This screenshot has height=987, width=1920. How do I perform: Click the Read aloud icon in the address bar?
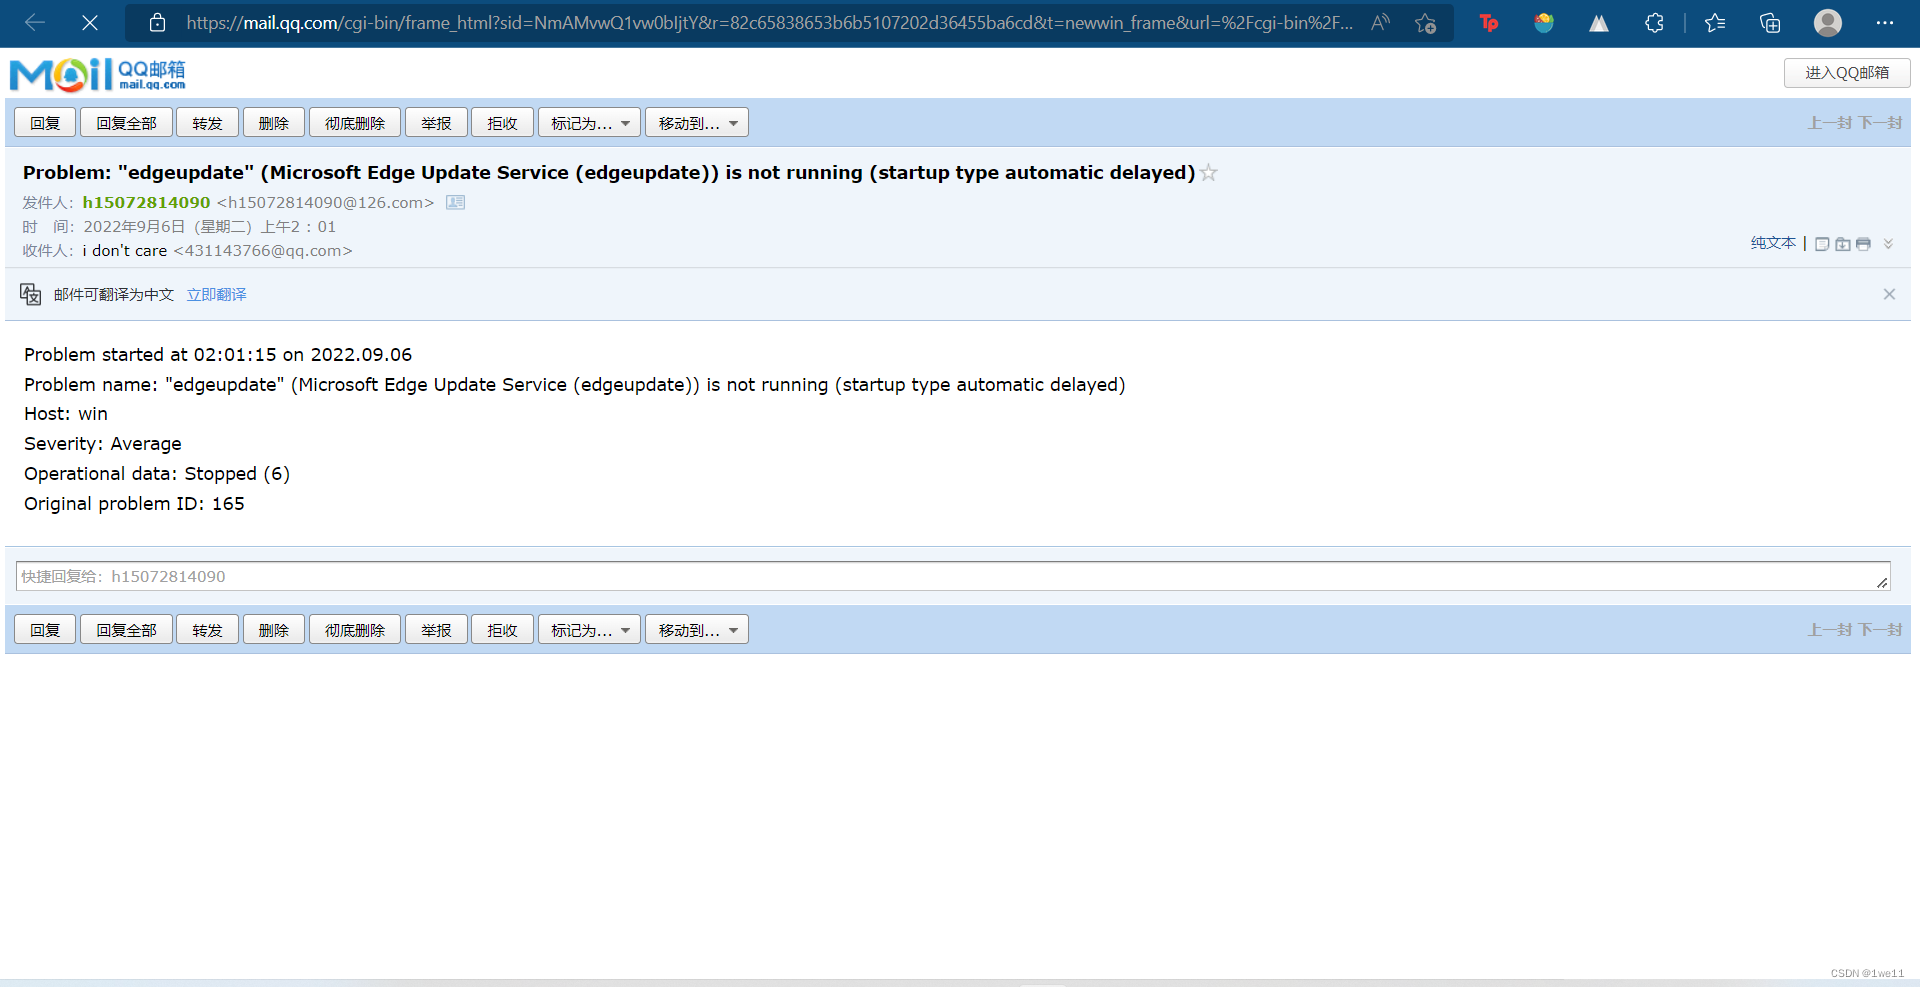1380,22
